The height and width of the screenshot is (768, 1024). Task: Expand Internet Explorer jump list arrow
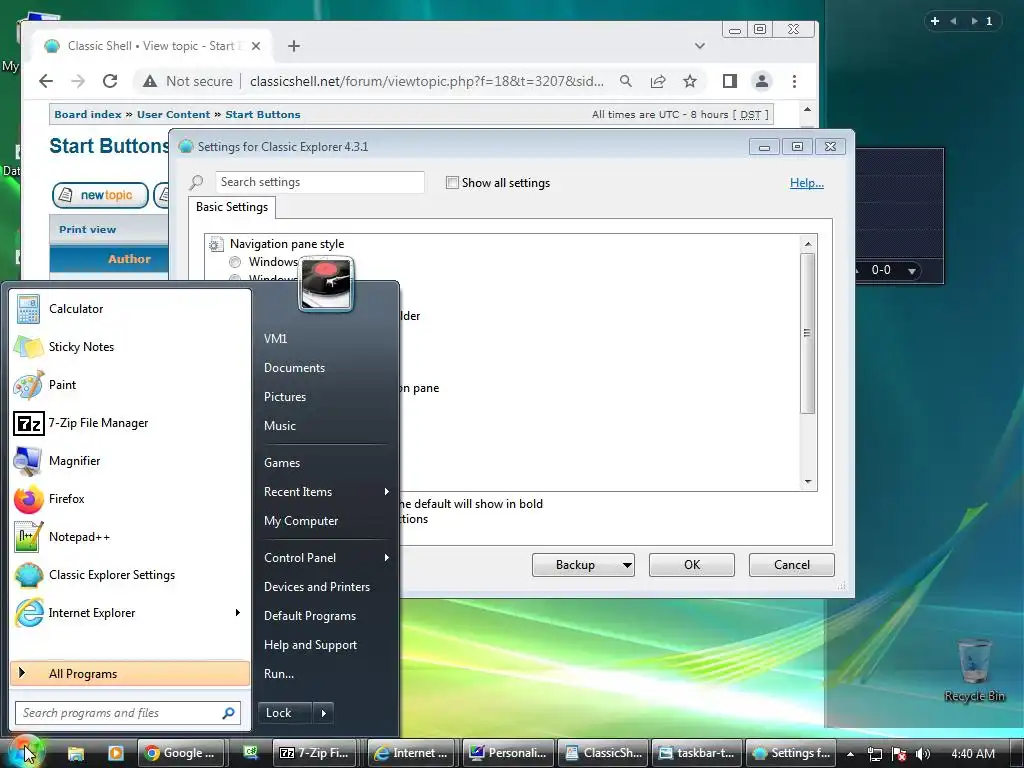(238, 613)
